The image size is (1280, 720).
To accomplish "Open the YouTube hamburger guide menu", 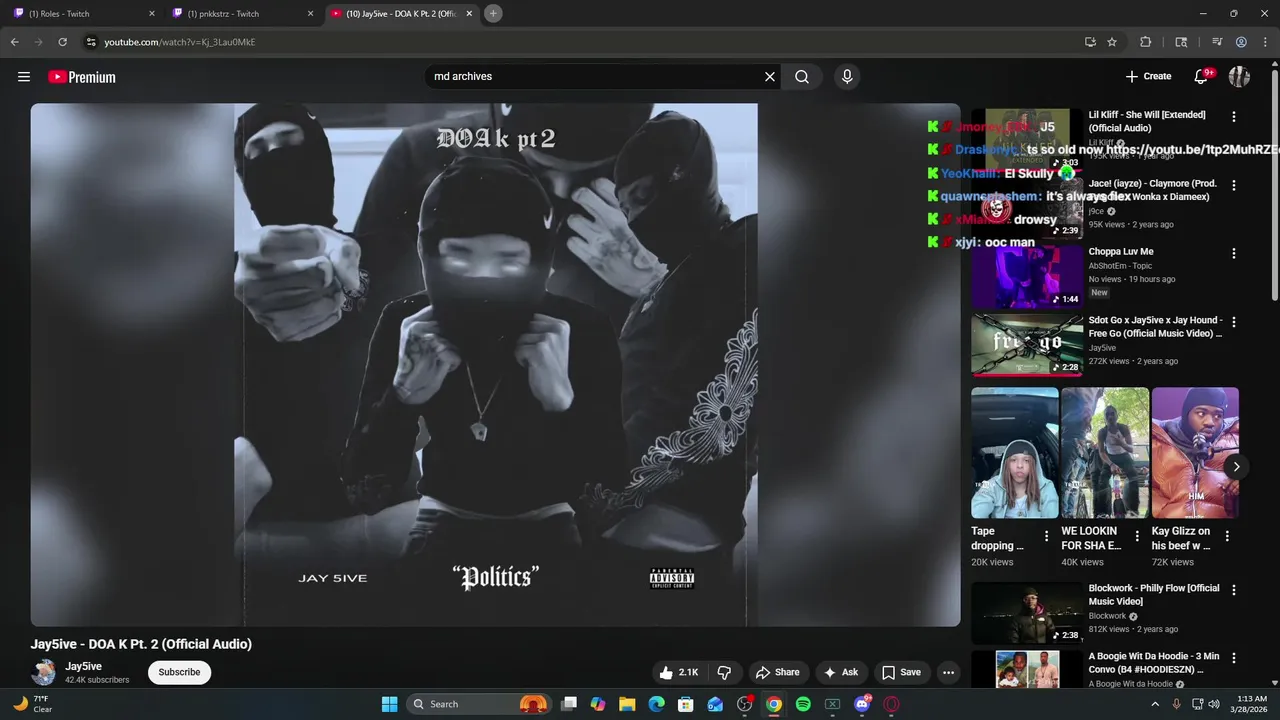I will [x=24, y=77].
